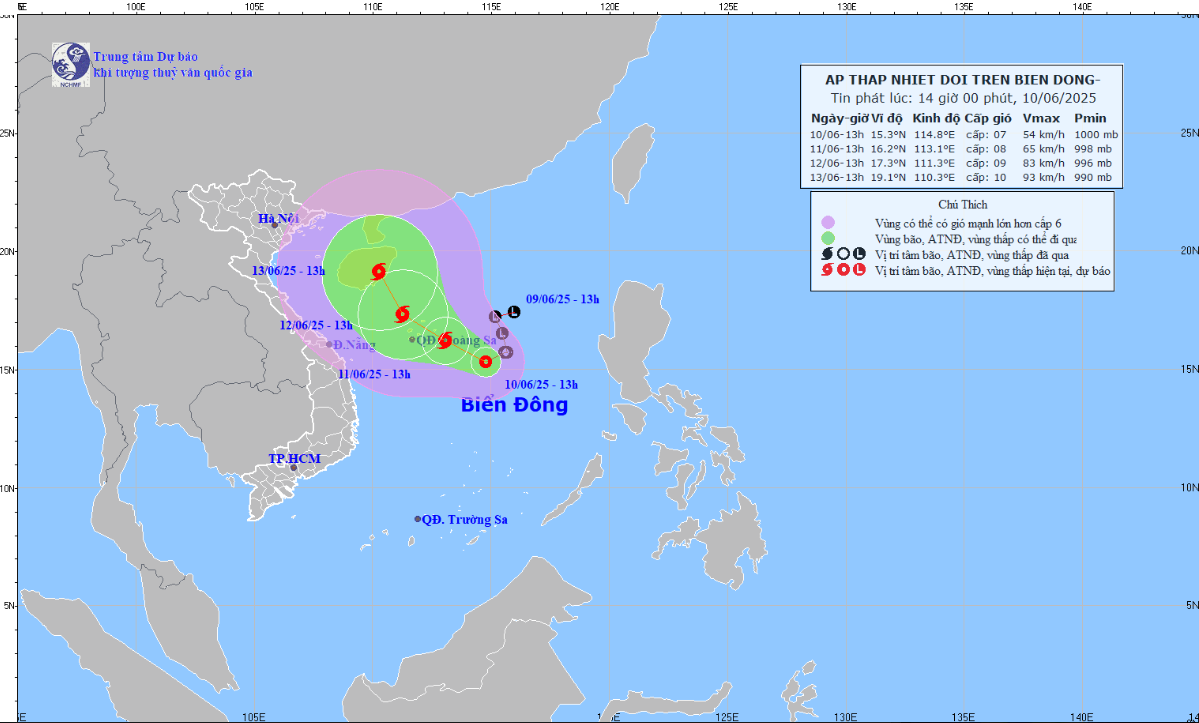This screenshot has height=723, width=1199.
Task: Click the red O symbol in the legend
Action: tap(843, 270)
